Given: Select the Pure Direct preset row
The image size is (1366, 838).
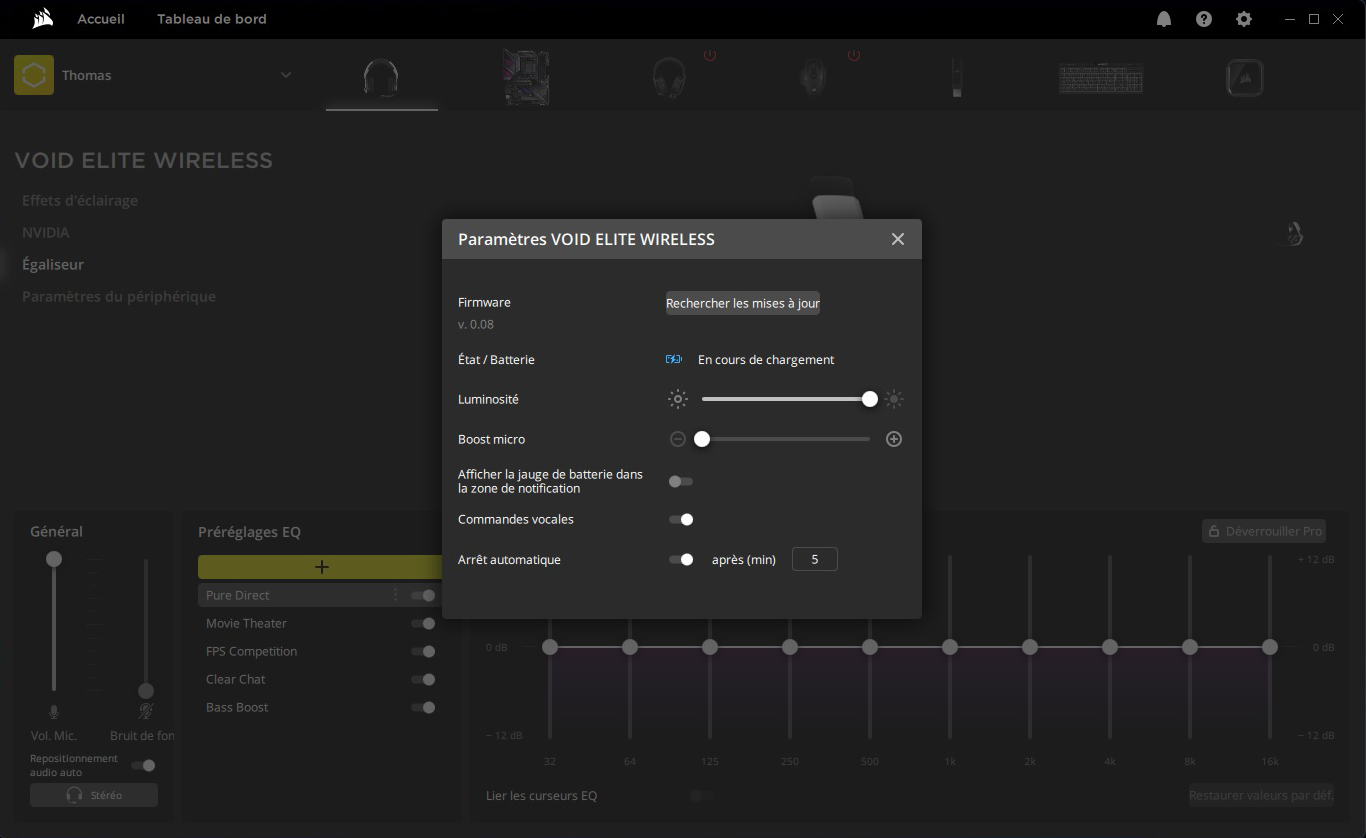Looking at the screenshot, I should (320, 595).
